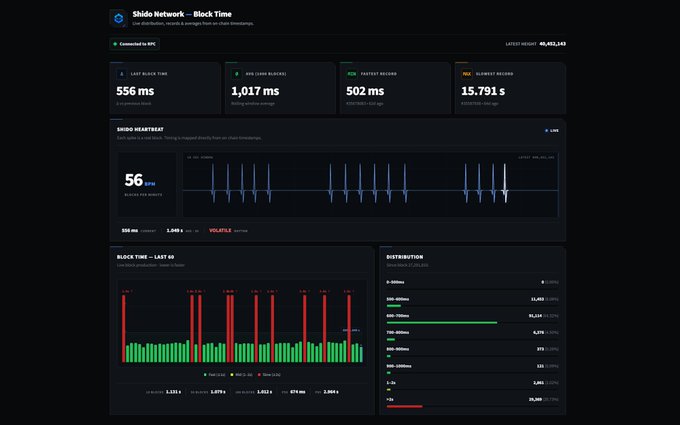This screenshot has height=425, width=680.
Task: Click the 11,453 count for 500–600ms
Action: [537, 299]
